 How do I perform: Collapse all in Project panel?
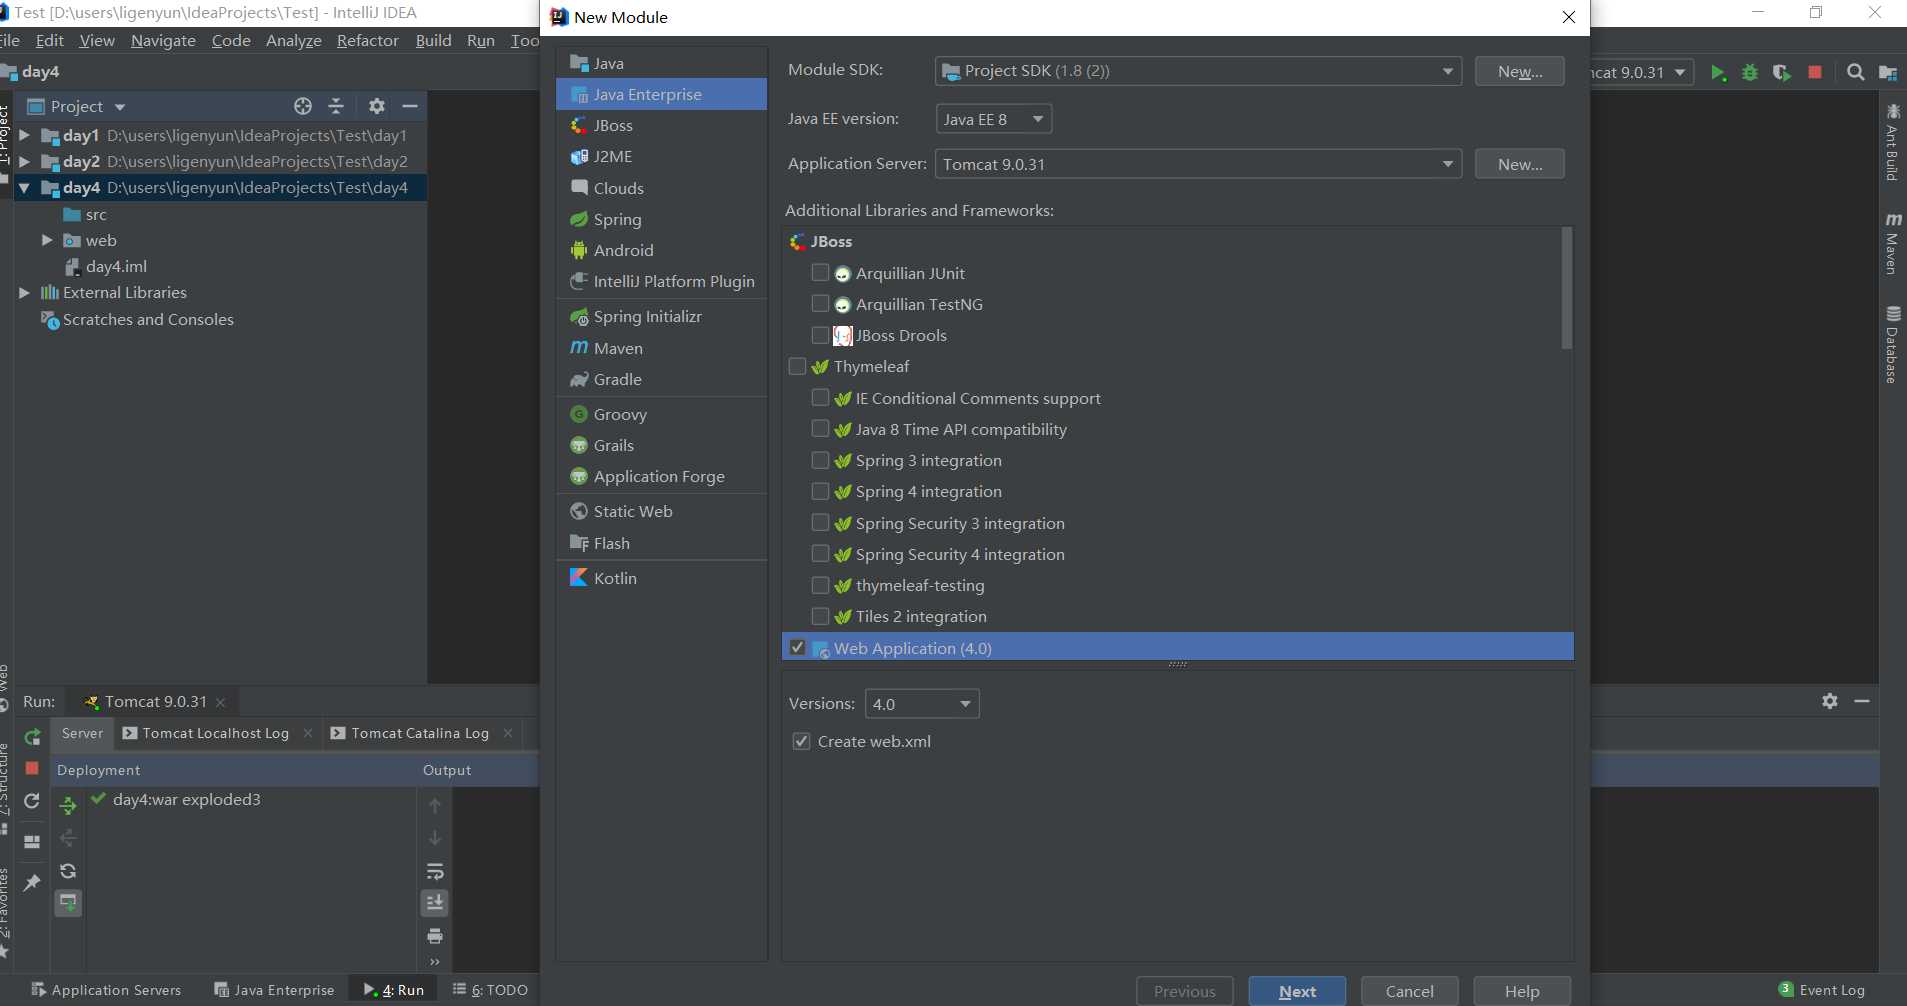point(336,106)
